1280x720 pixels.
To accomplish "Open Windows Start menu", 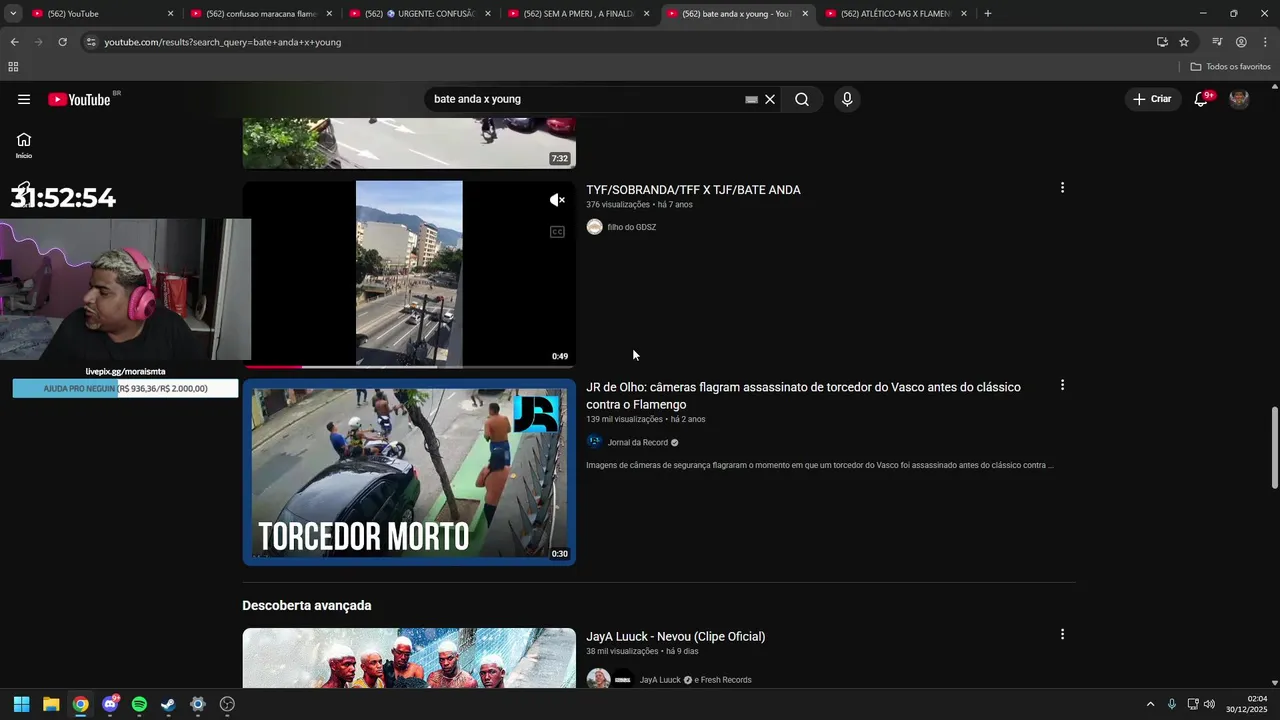I will coord(21,704).
